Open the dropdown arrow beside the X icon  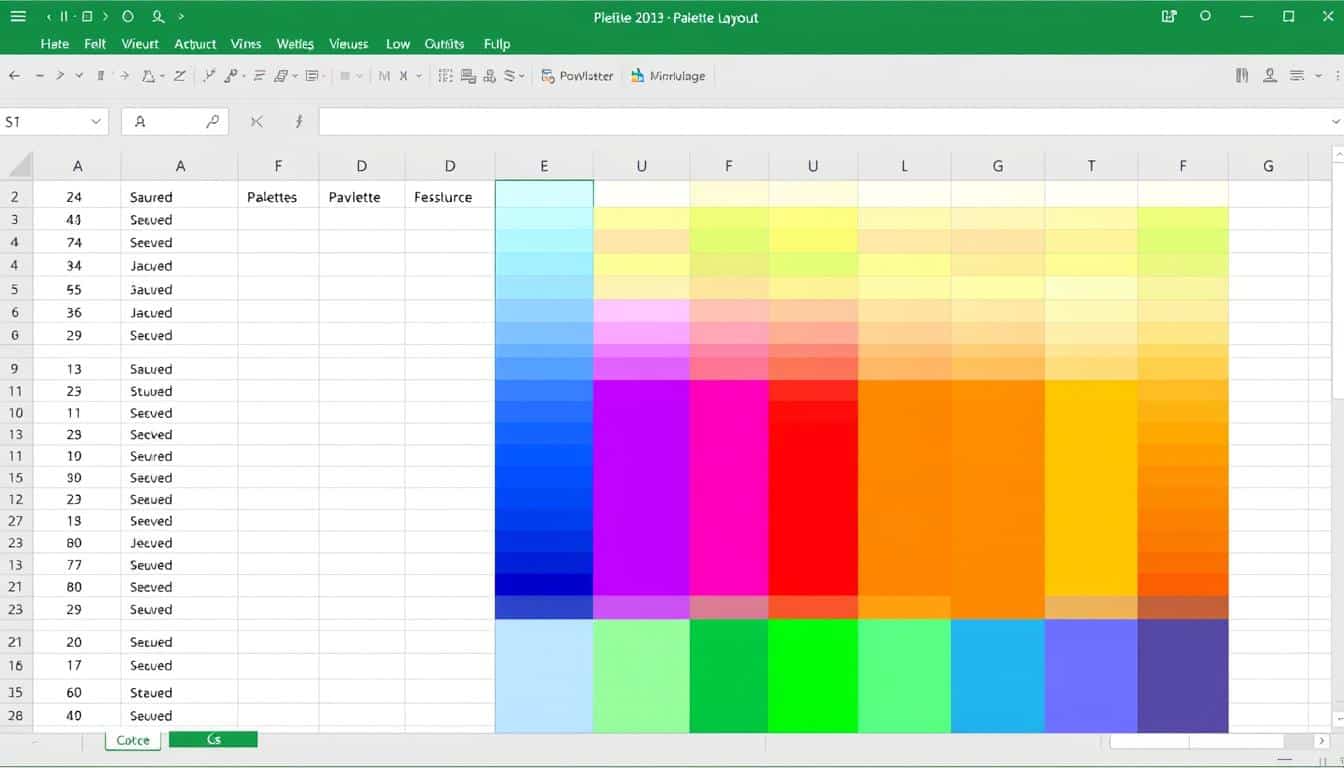click(x=419, y=76)
